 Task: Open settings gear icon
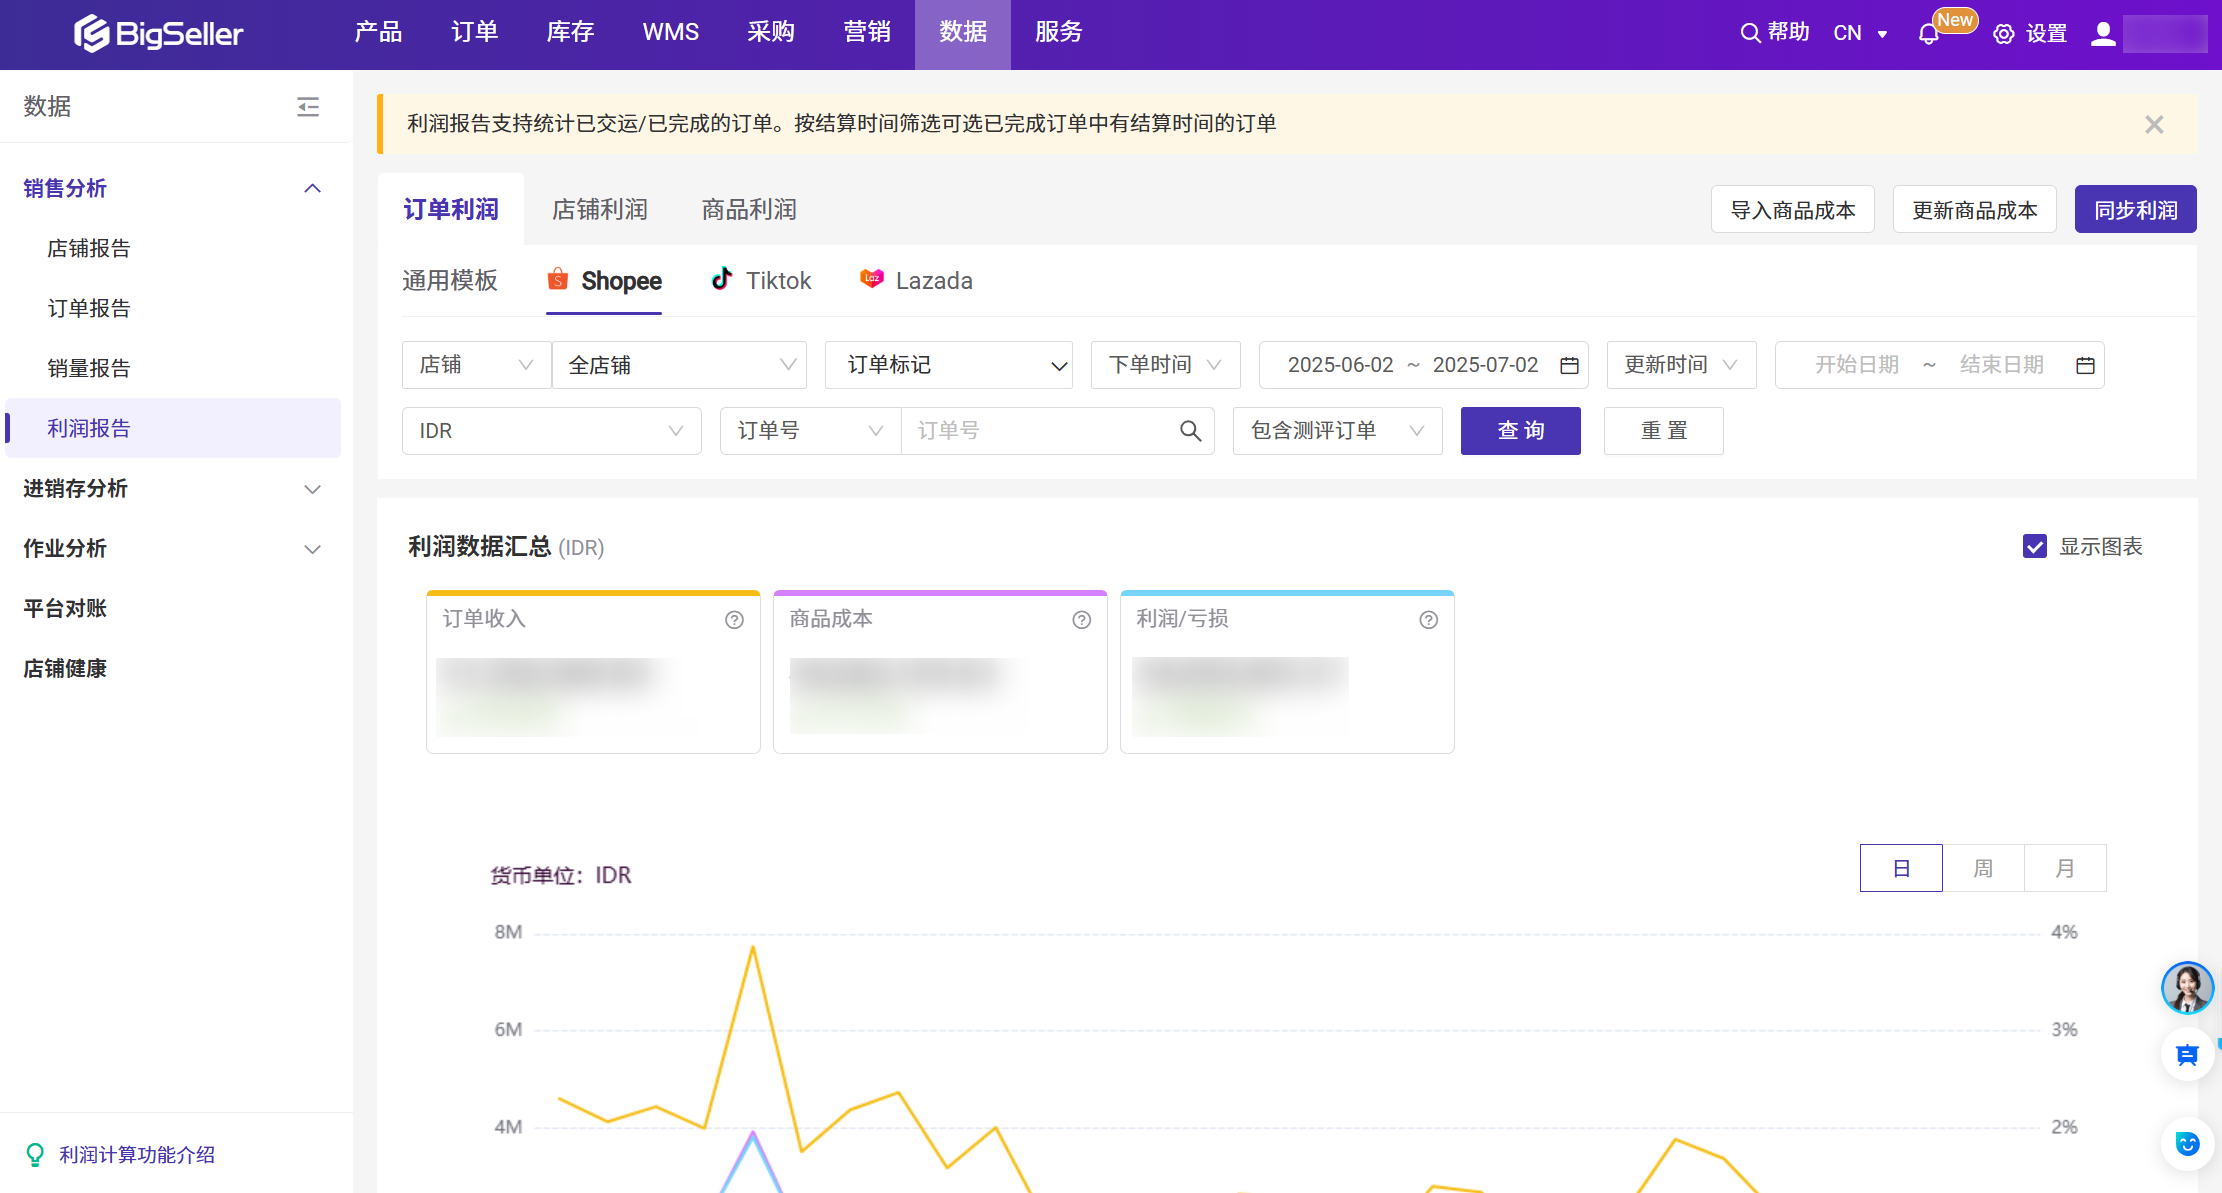click(2003, 34)
